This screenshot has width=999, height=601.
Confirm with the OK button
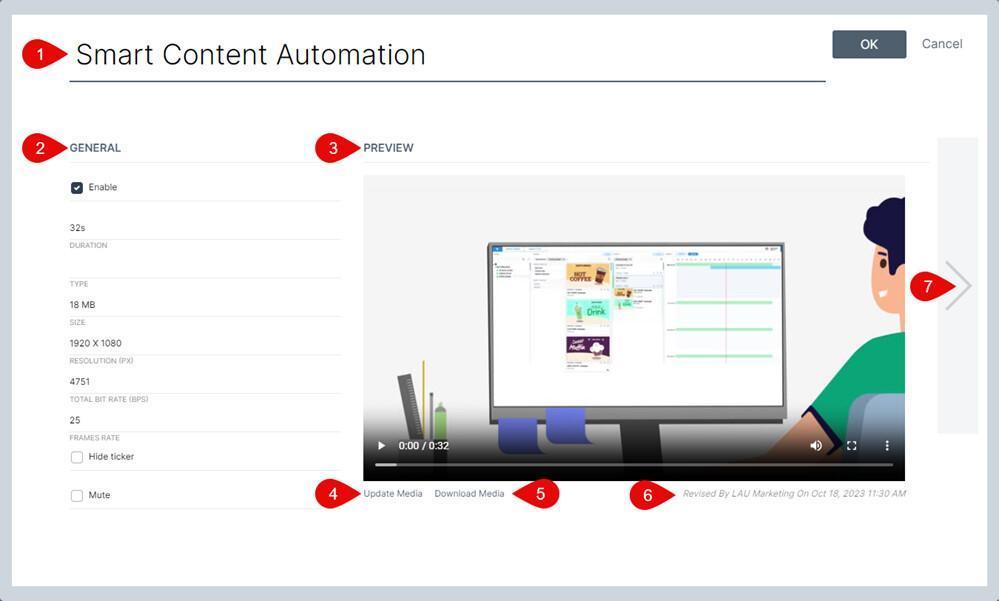tap(869, 44)
